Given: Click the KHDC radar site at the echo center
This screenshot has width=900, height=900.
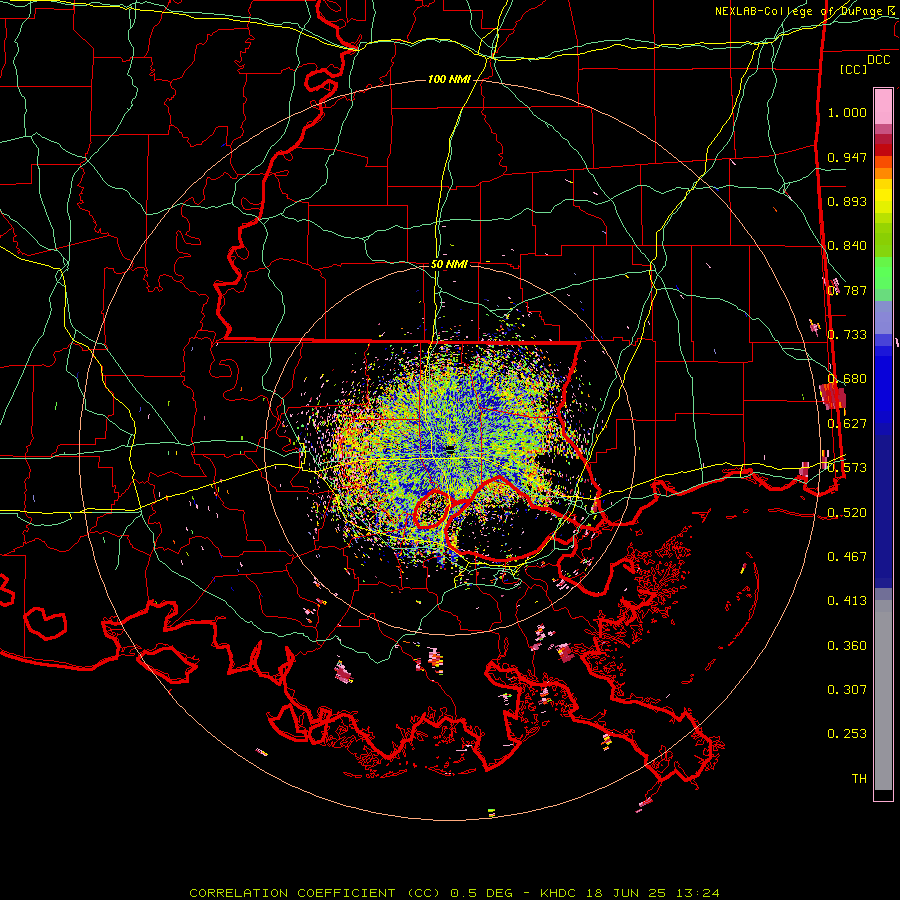Looking at the screenshot, I should 451,448.
